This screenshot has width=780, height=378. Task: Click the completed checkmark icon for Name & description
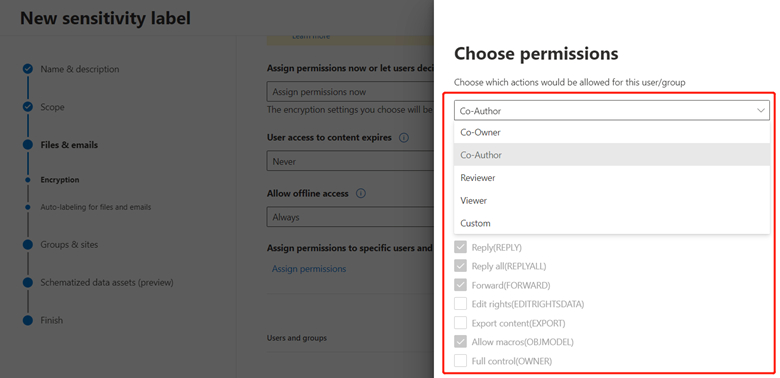click(28, 69)
